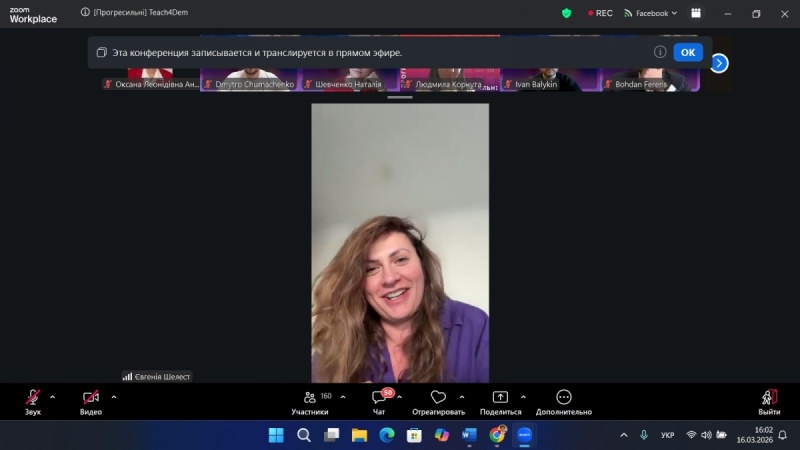Screen dimensions: 800x450
Task: Open the Facebook live stream dropdown
Action: click(x=650, y=13)
